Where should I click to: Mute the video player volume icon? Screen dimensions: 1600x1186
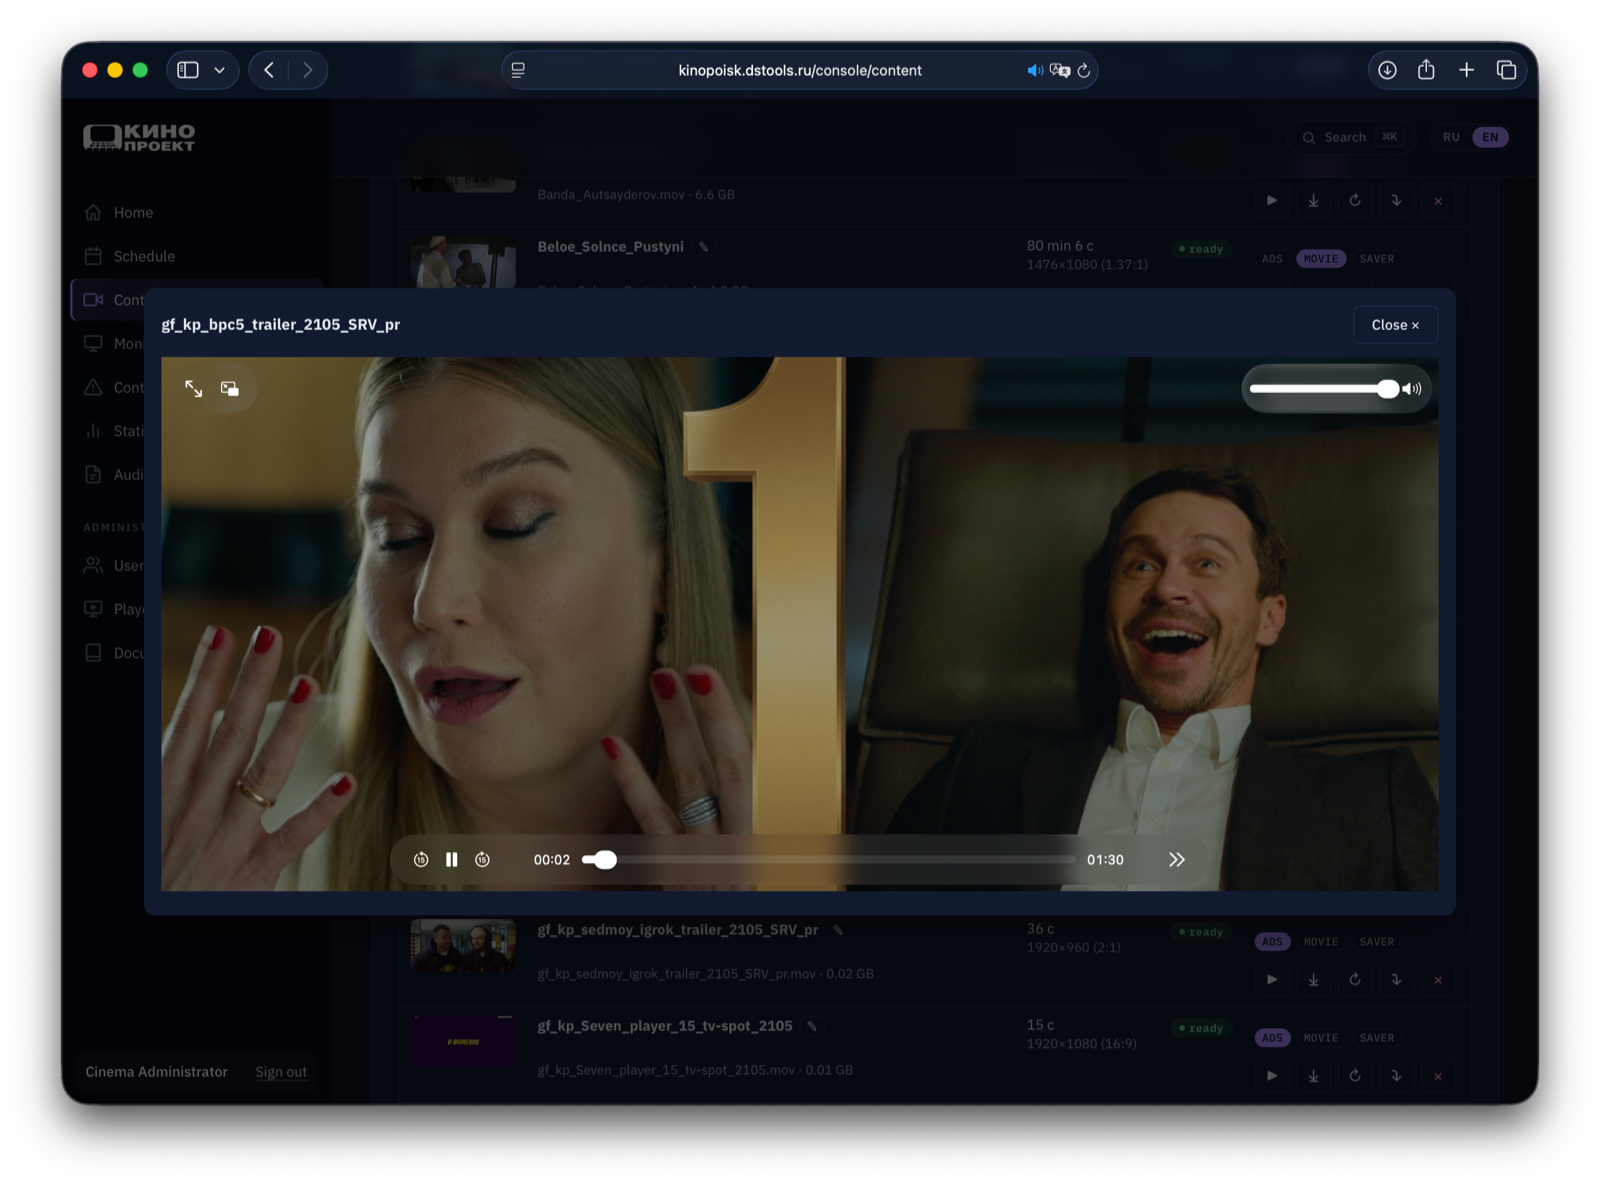point(1412,389)
